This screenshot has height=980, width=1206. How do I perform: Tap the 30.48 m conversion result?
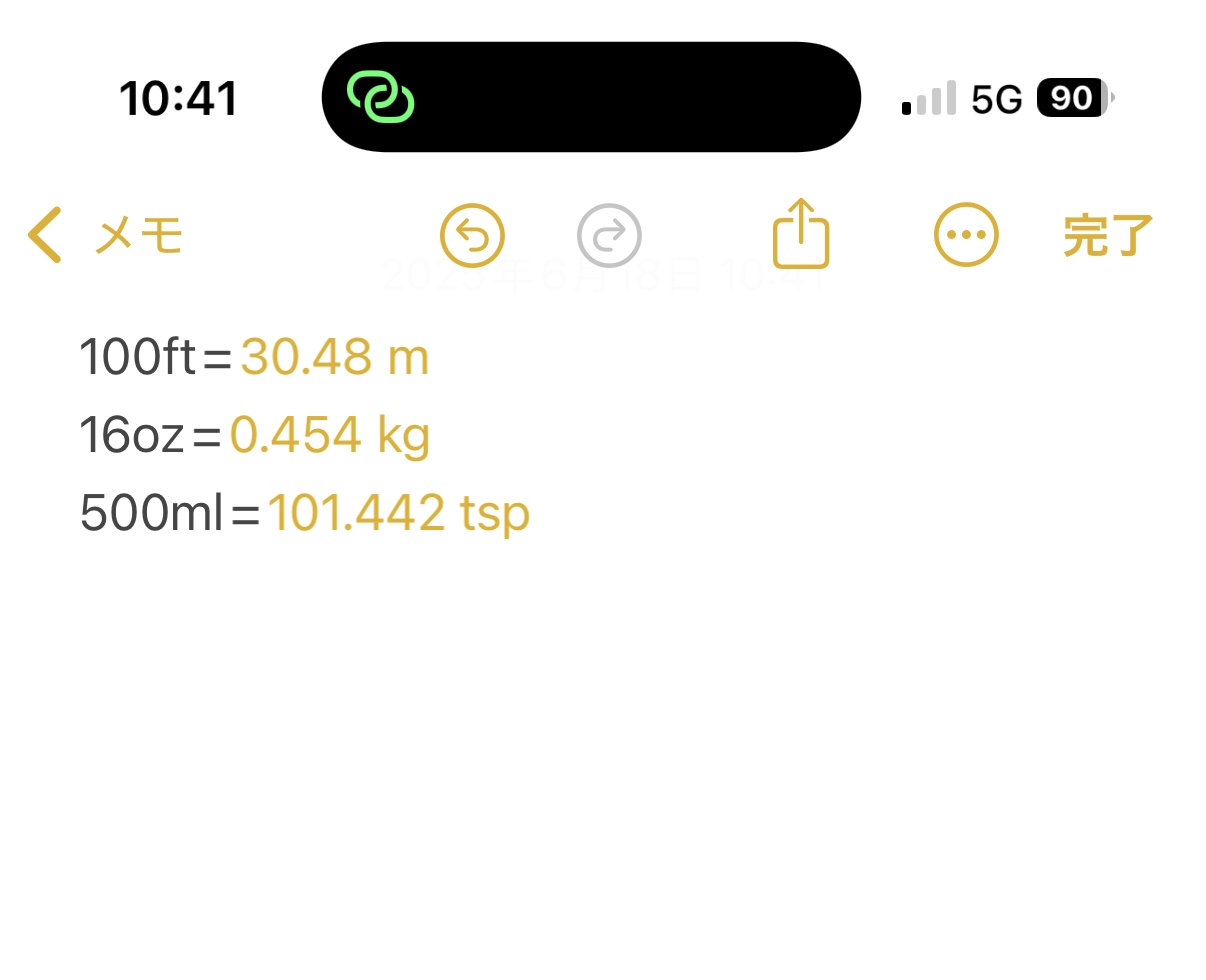335,357
